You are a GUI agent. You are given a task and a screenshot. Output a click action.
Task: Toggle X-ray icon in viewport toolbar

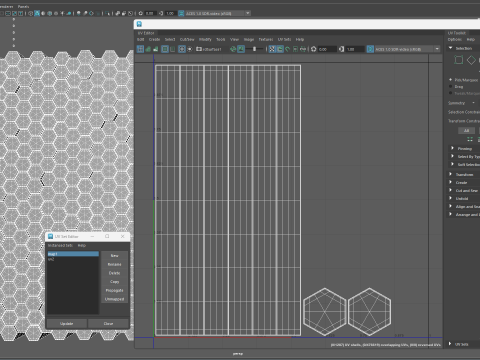(x=117, y=13)
